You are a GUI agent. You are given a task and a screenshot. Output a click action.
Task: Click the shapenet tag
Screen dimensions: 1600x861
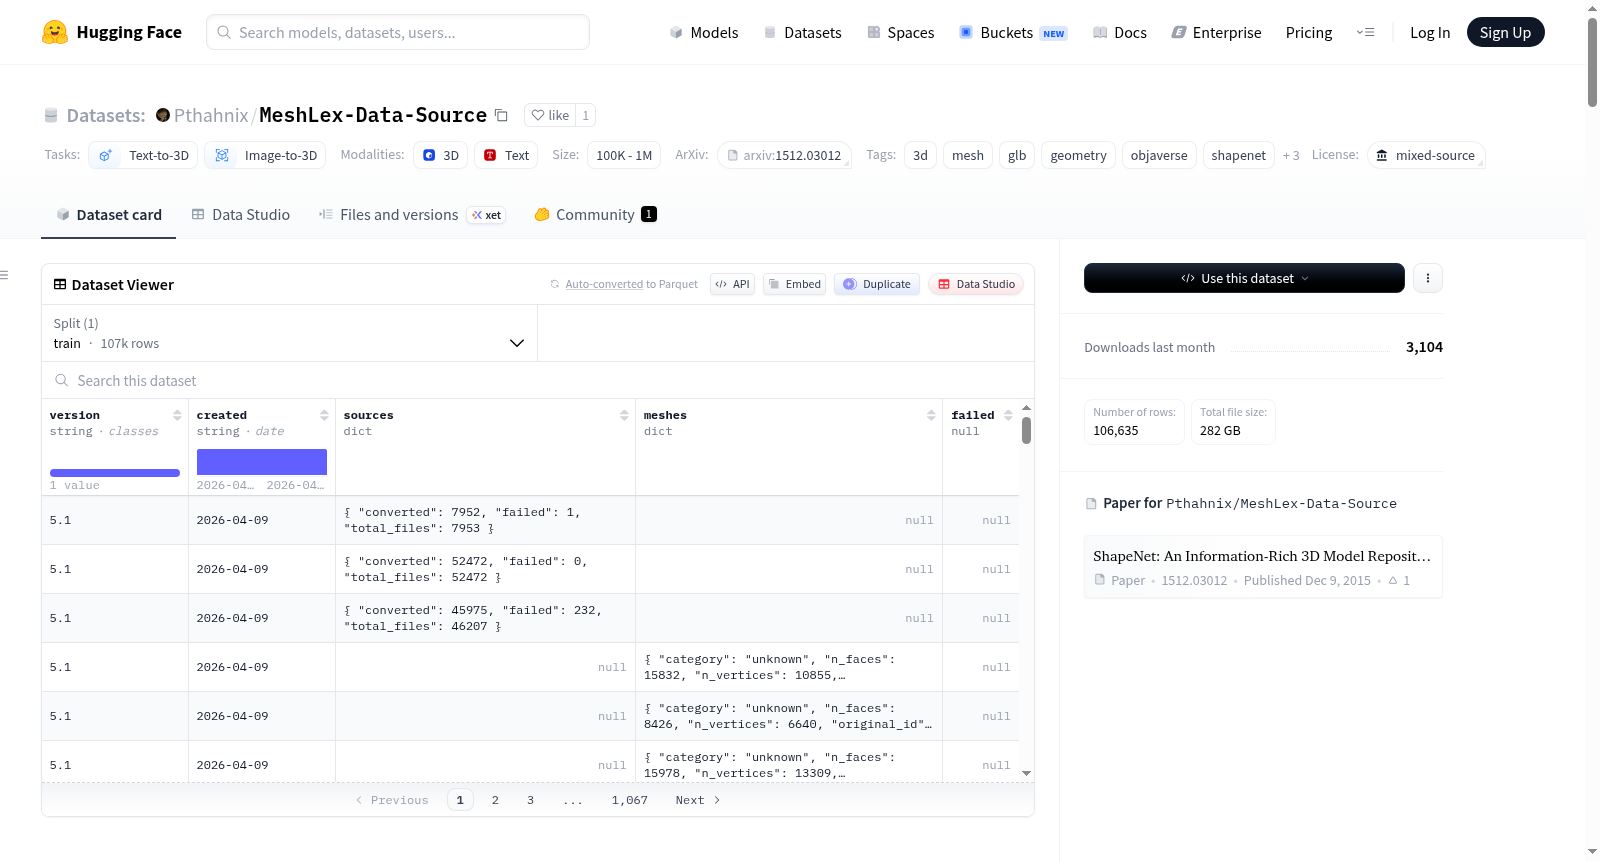(1238, 155)
